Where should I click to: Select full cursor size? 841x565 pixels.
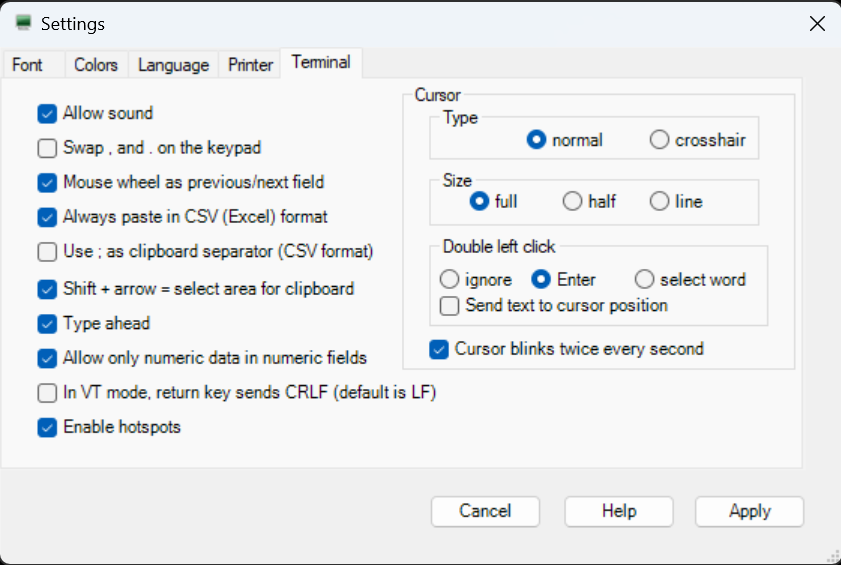coord(479,201)
